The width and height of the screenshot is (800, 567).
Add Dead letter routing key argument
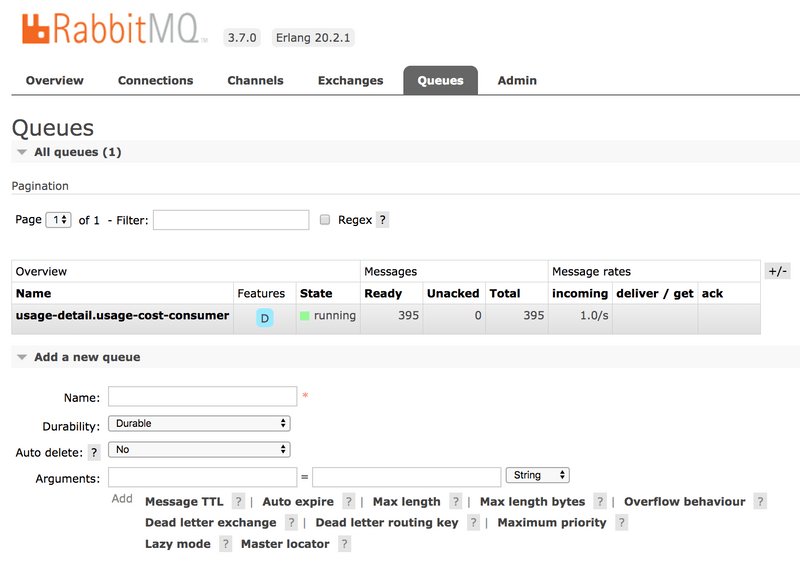point(387,523)
